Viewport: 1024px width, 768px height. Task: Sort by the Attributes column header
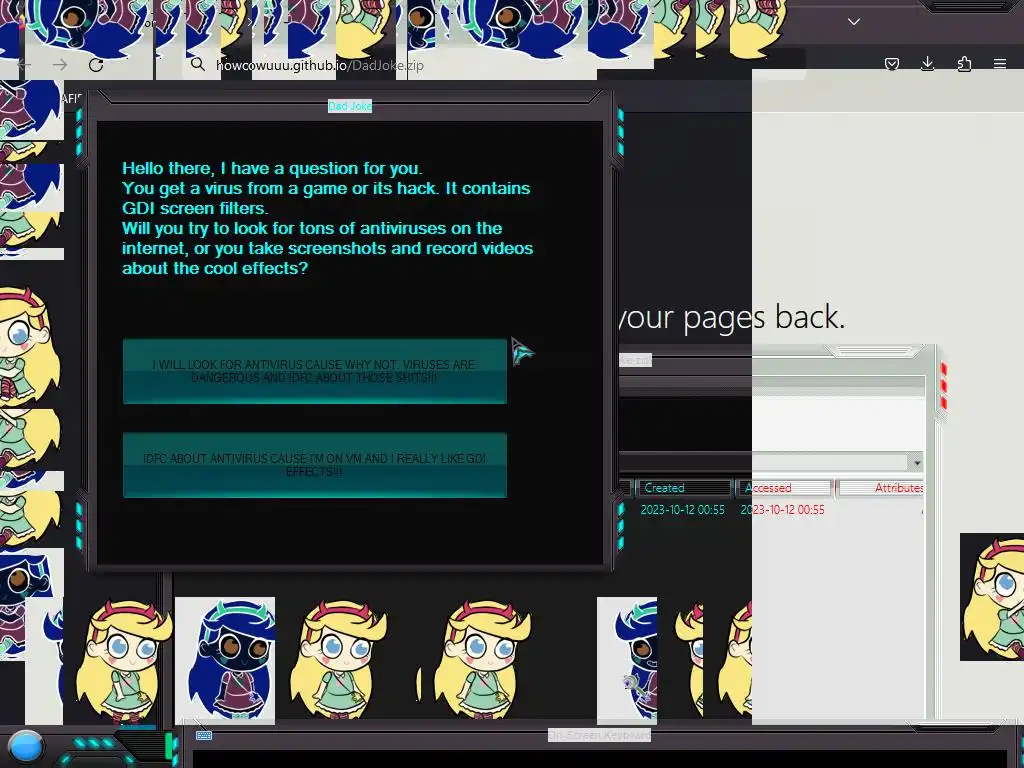point(880,488)
